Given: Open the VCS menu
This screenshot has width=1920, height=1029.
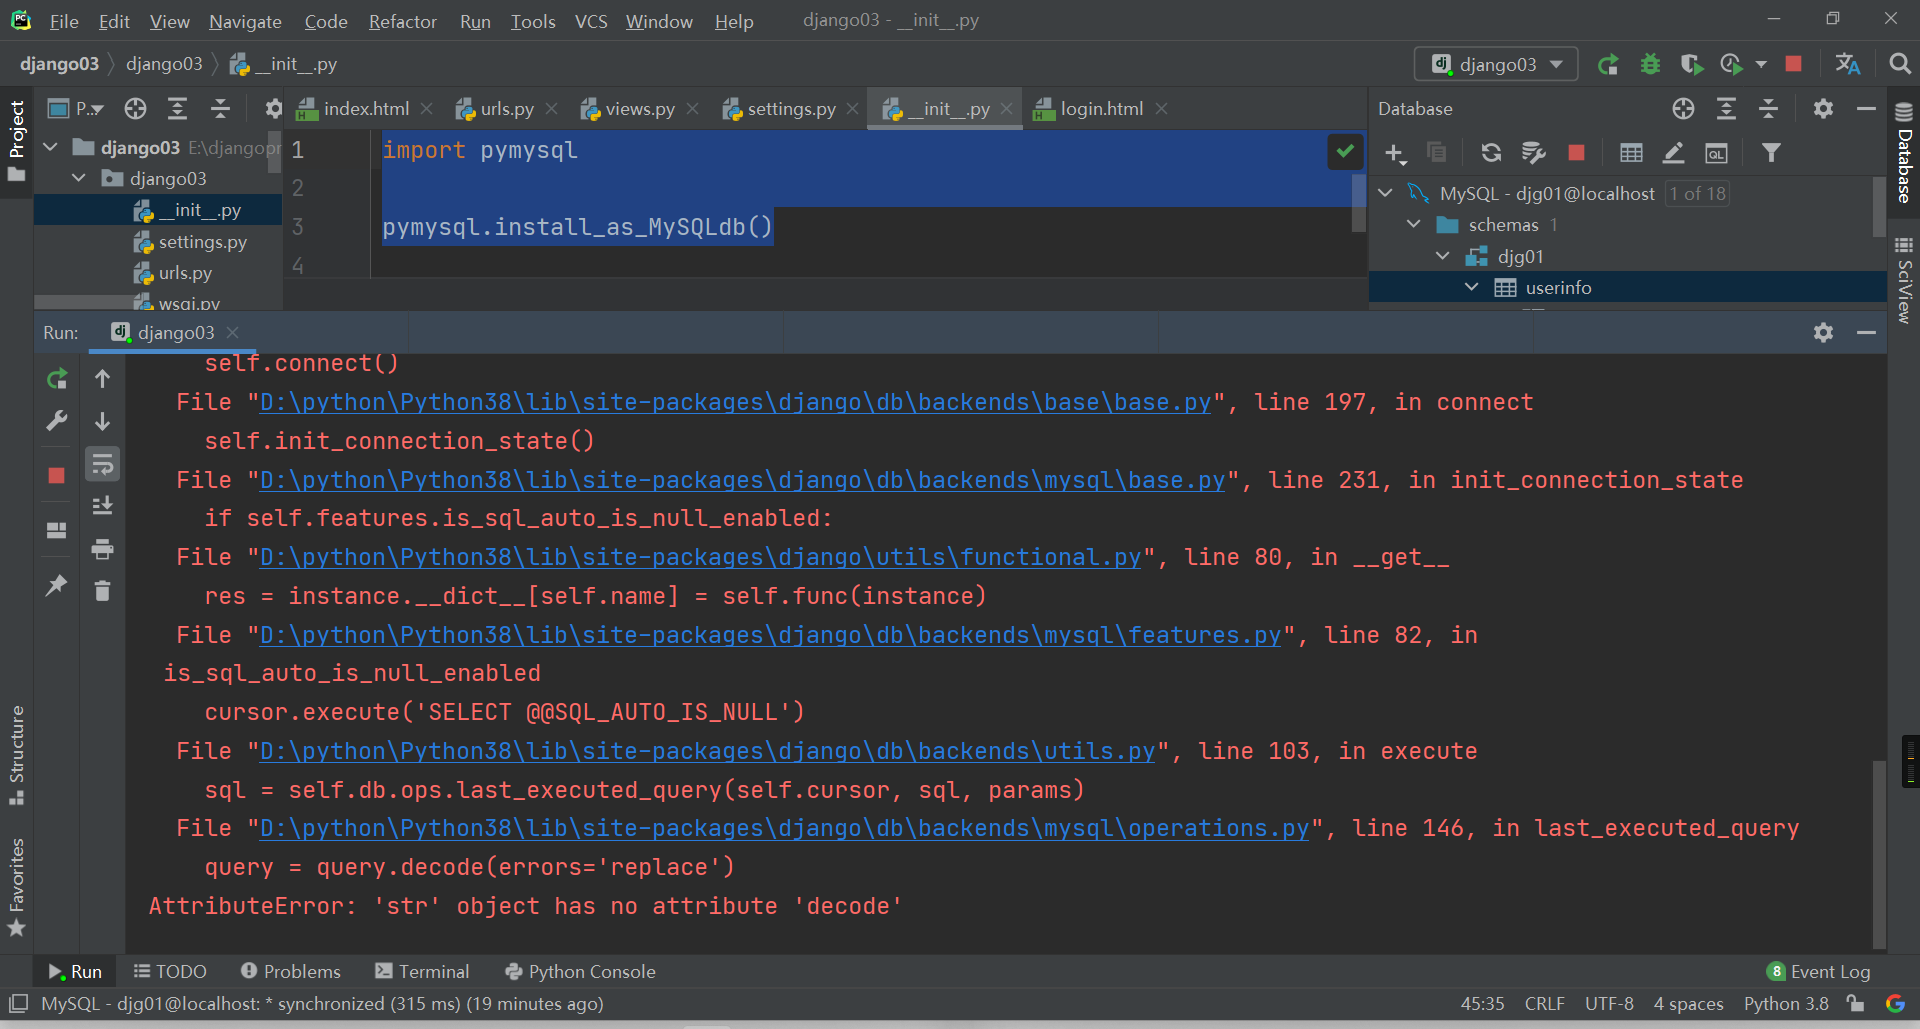Looking at the screenshot, I should point(591,21).
